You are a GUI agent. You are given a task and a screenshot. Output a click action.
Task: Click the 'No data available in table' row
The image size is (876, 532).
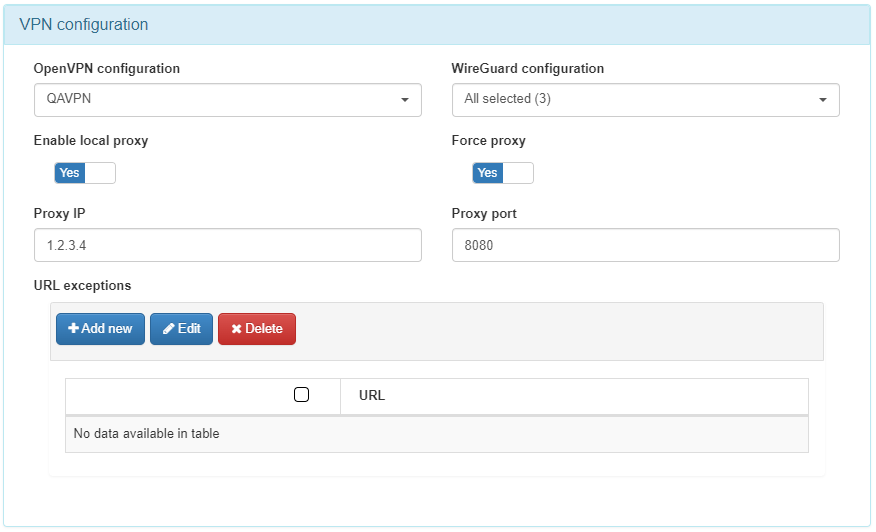point(437,434)
